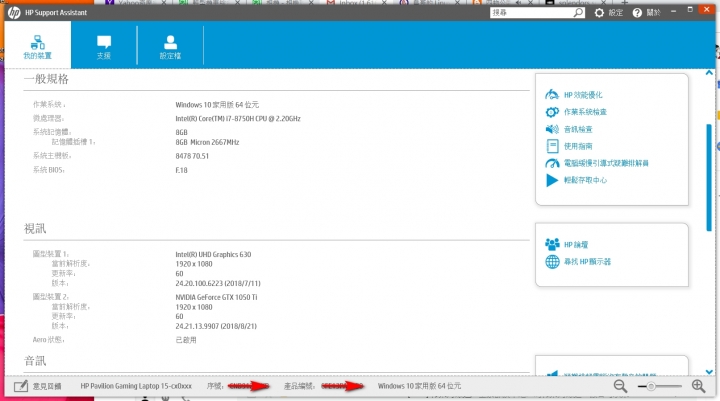Run 作業系統檢查 gear icon

(x=551, y=112)
